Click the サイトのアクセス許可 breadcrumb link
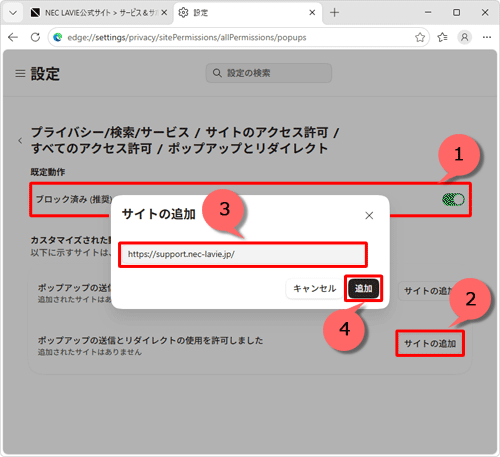Screen dimensions: 500x457 pyautogui.click(x=267, y=133)
